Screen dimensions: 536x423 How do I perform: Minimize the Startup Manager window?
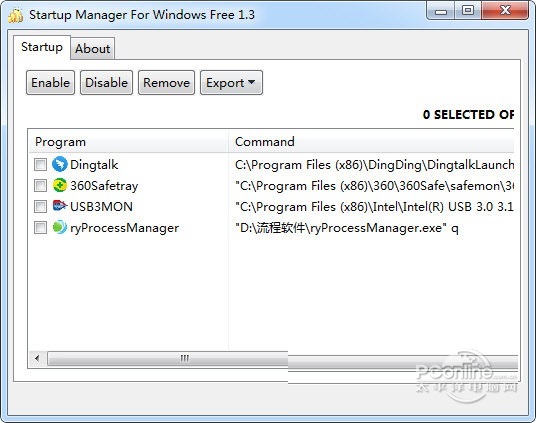441,11
